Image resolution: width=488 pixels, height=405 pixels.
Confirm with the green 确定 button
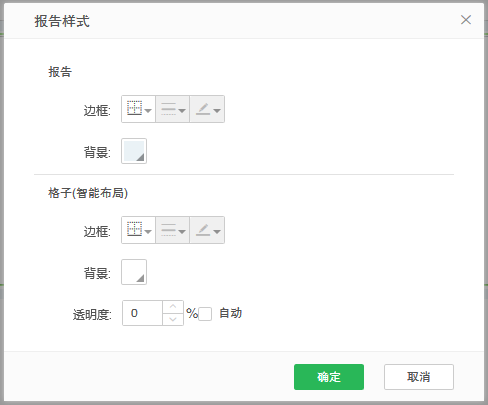329,377
